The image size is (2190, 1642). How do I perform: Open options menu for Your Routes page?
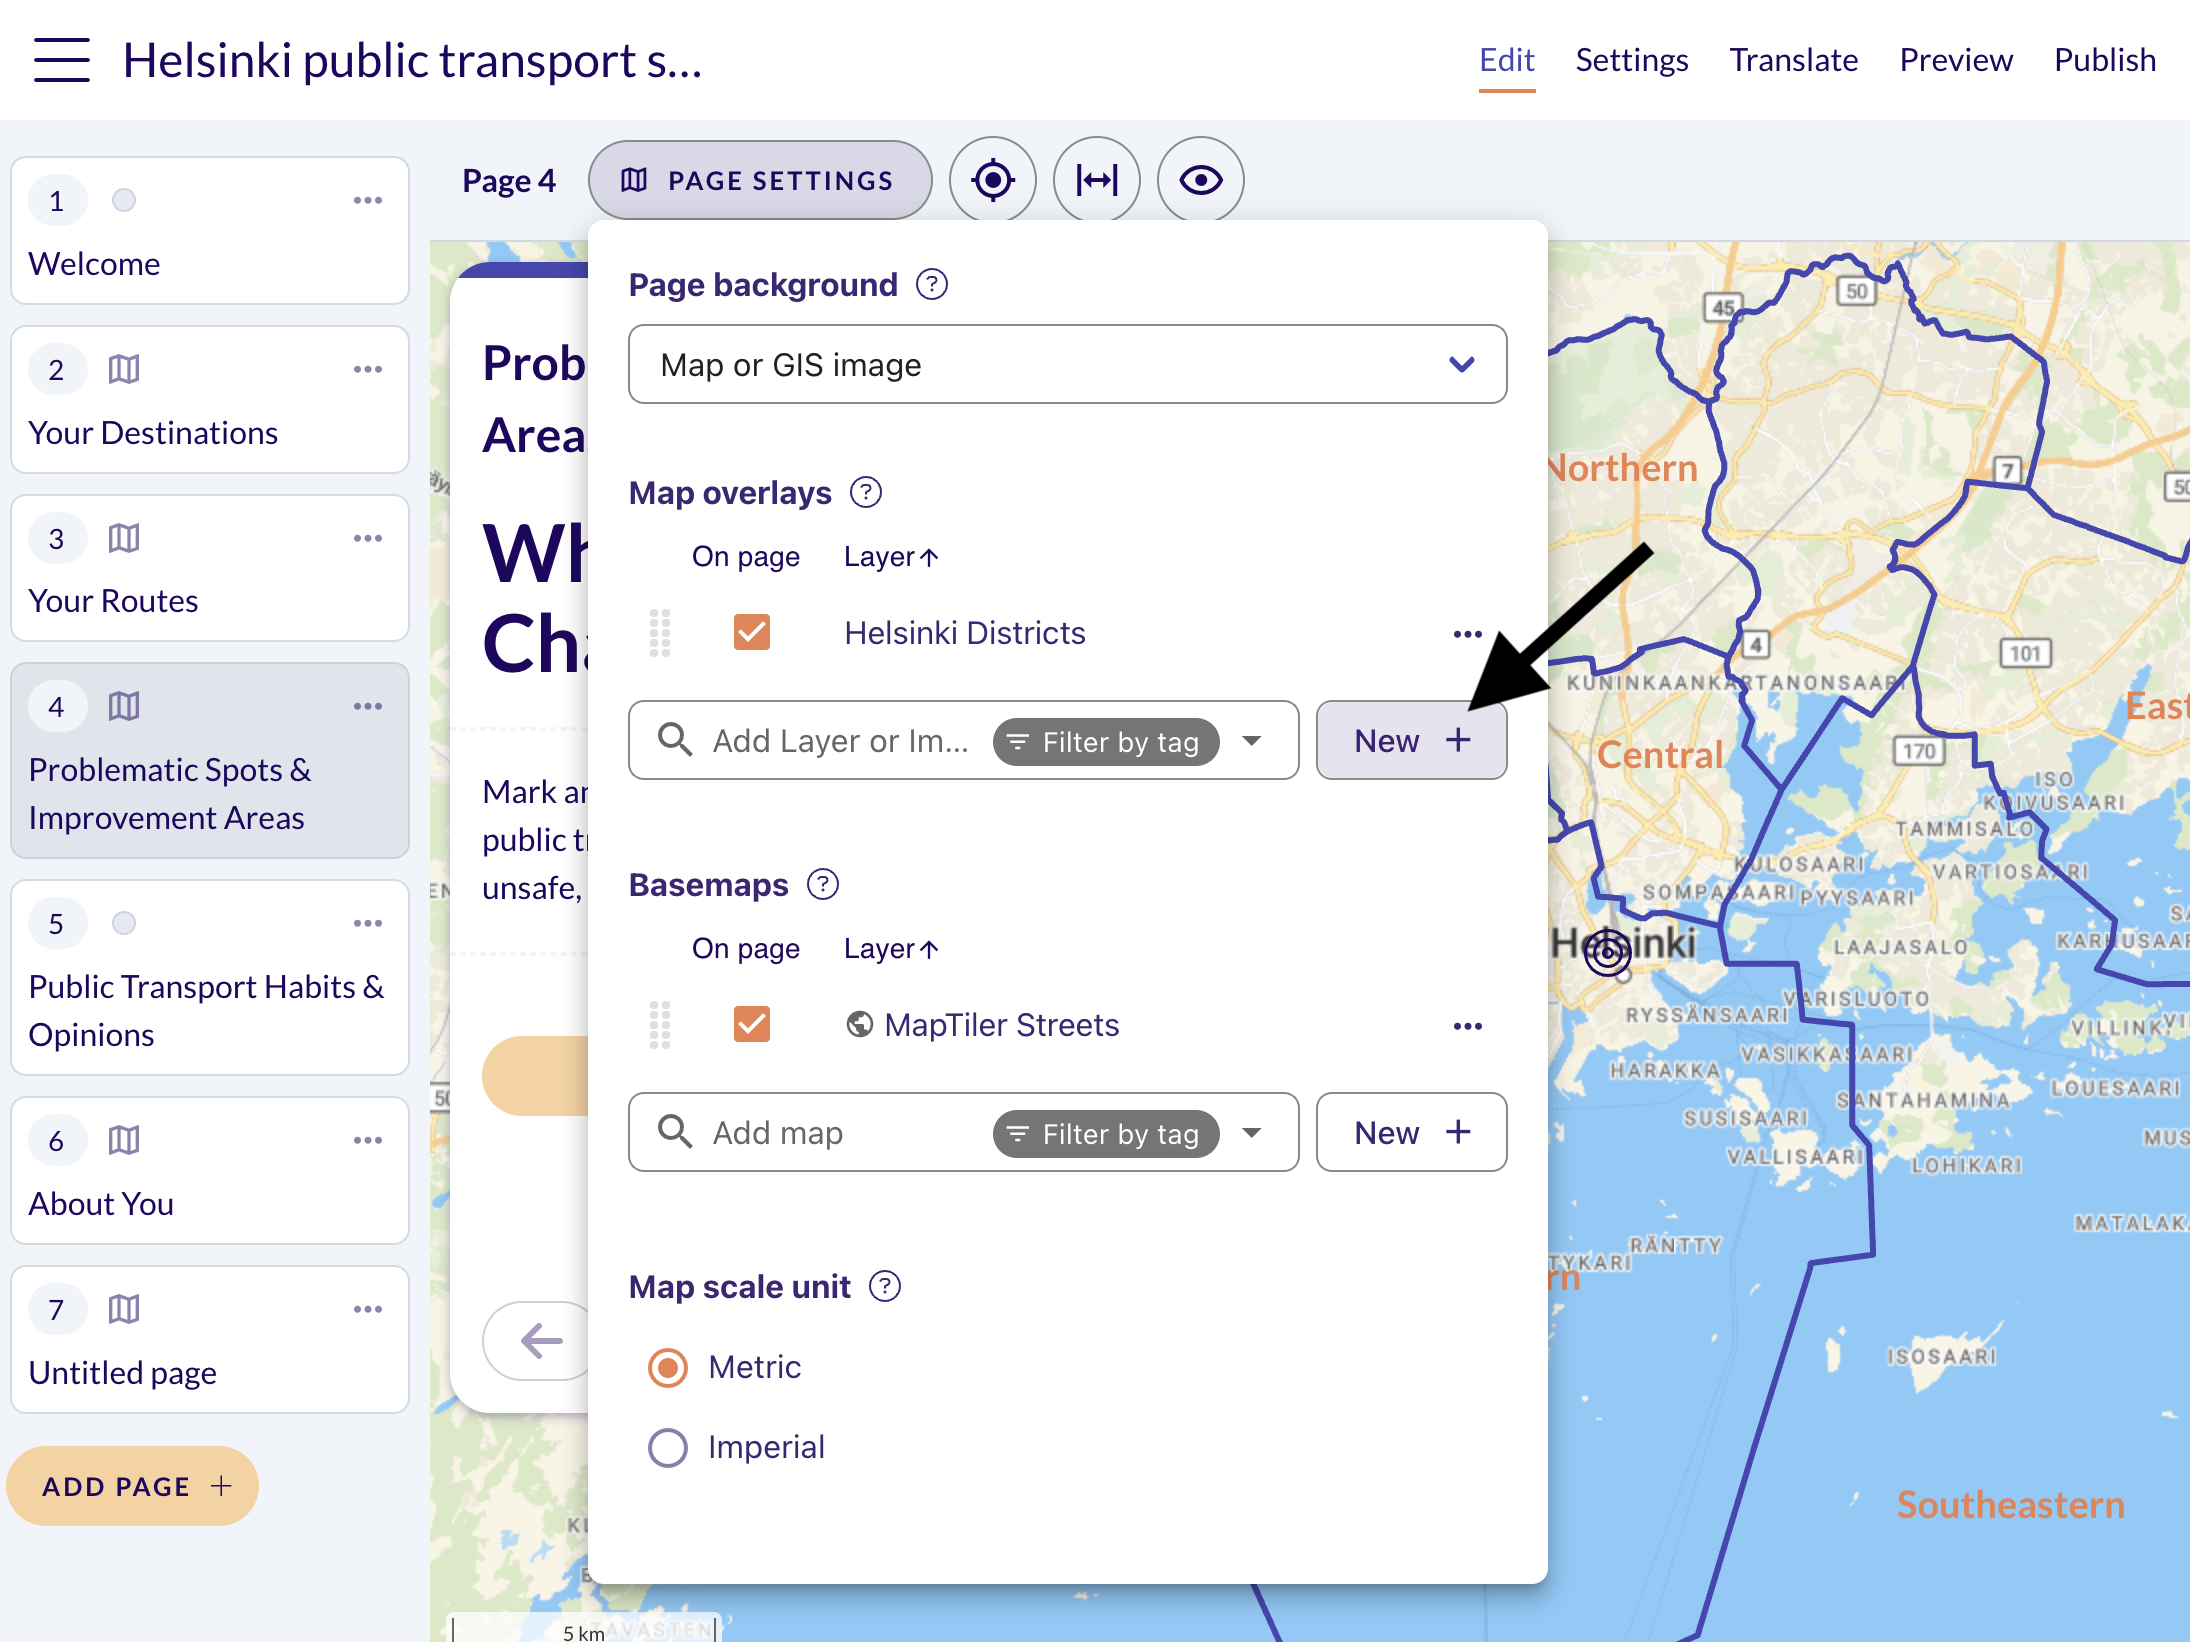(367, 538)
